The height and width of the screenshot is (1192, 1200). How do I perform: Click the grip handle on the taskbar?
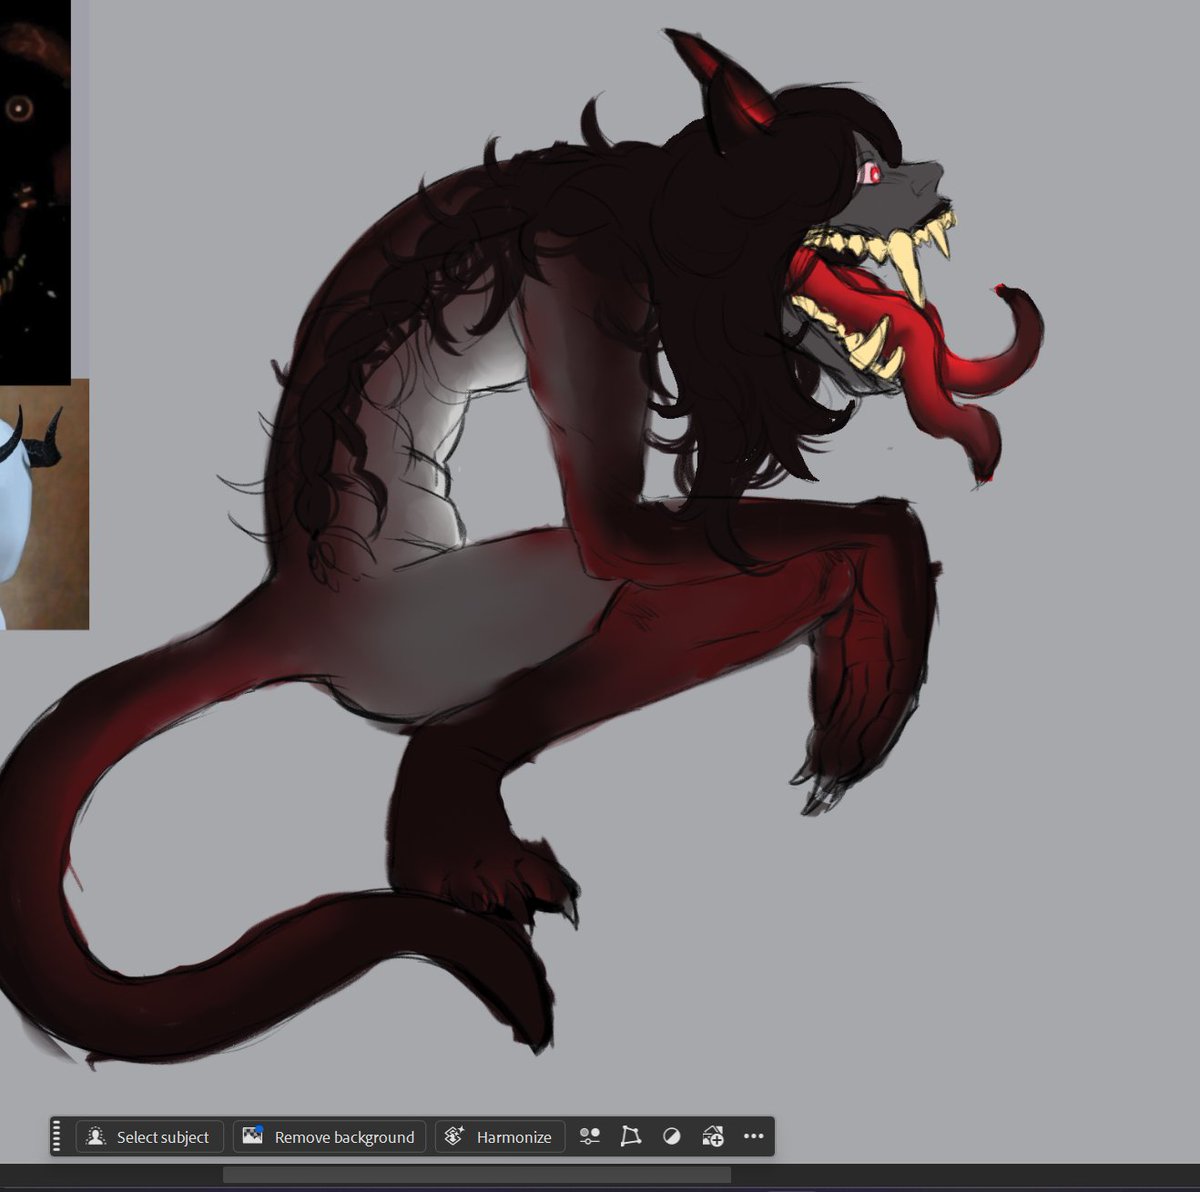point(57,1136)
